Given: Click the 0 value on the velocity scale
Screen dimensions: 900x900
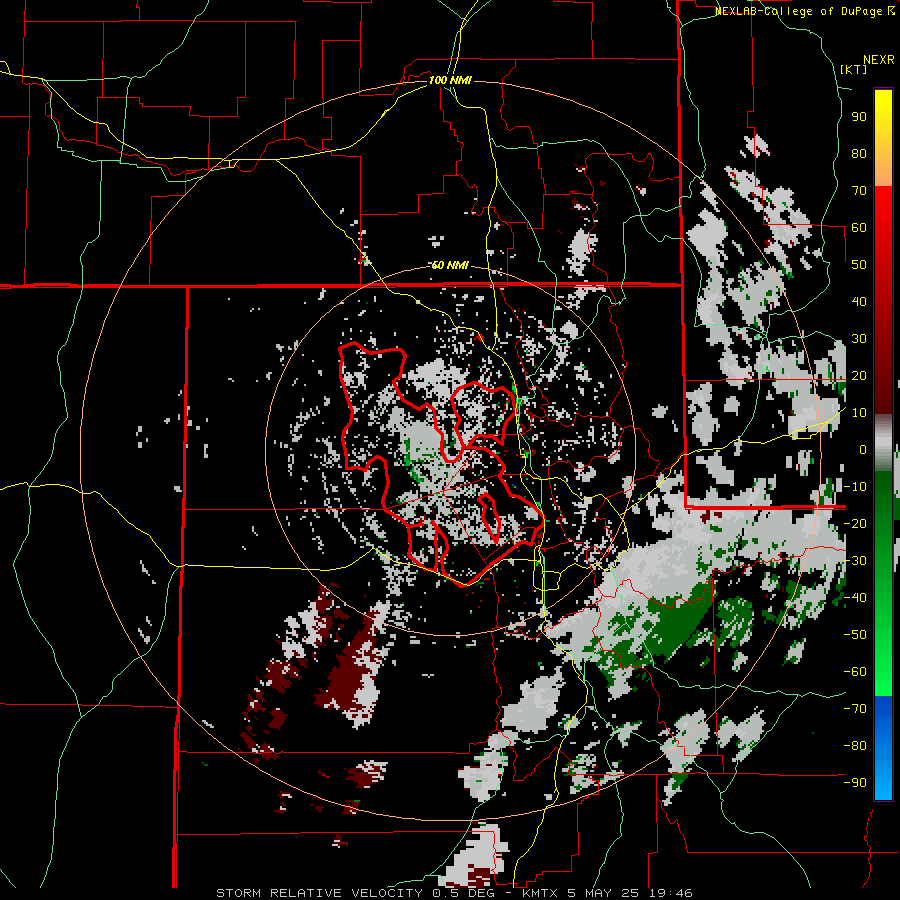Looking at the screenshot, I should 863,449.
